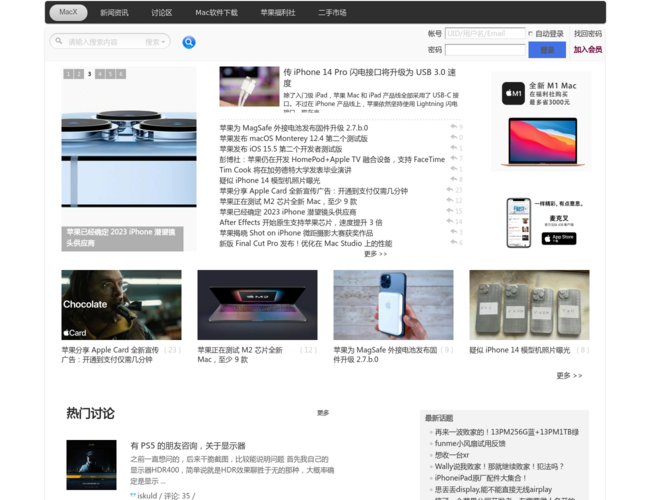650x500 pixels.
Task: Click reply icon beside Final Cut Pro headline
Action: pos(454,242)
